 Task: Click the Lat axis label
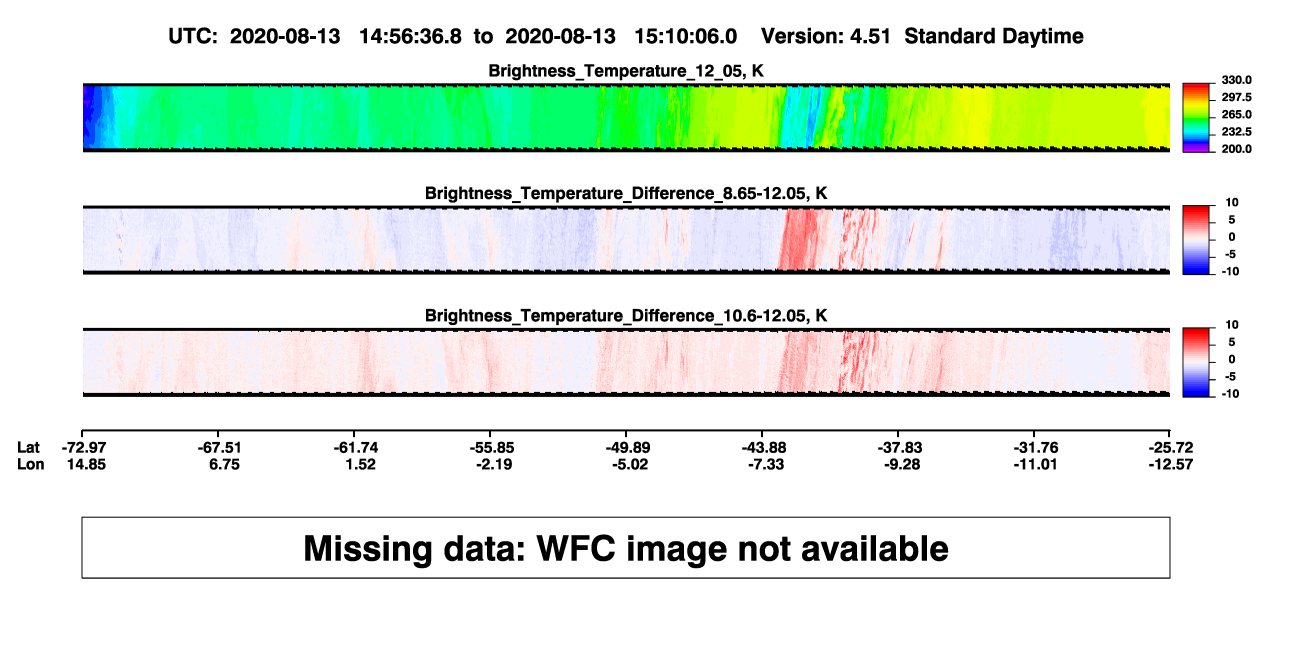(29, 447)
